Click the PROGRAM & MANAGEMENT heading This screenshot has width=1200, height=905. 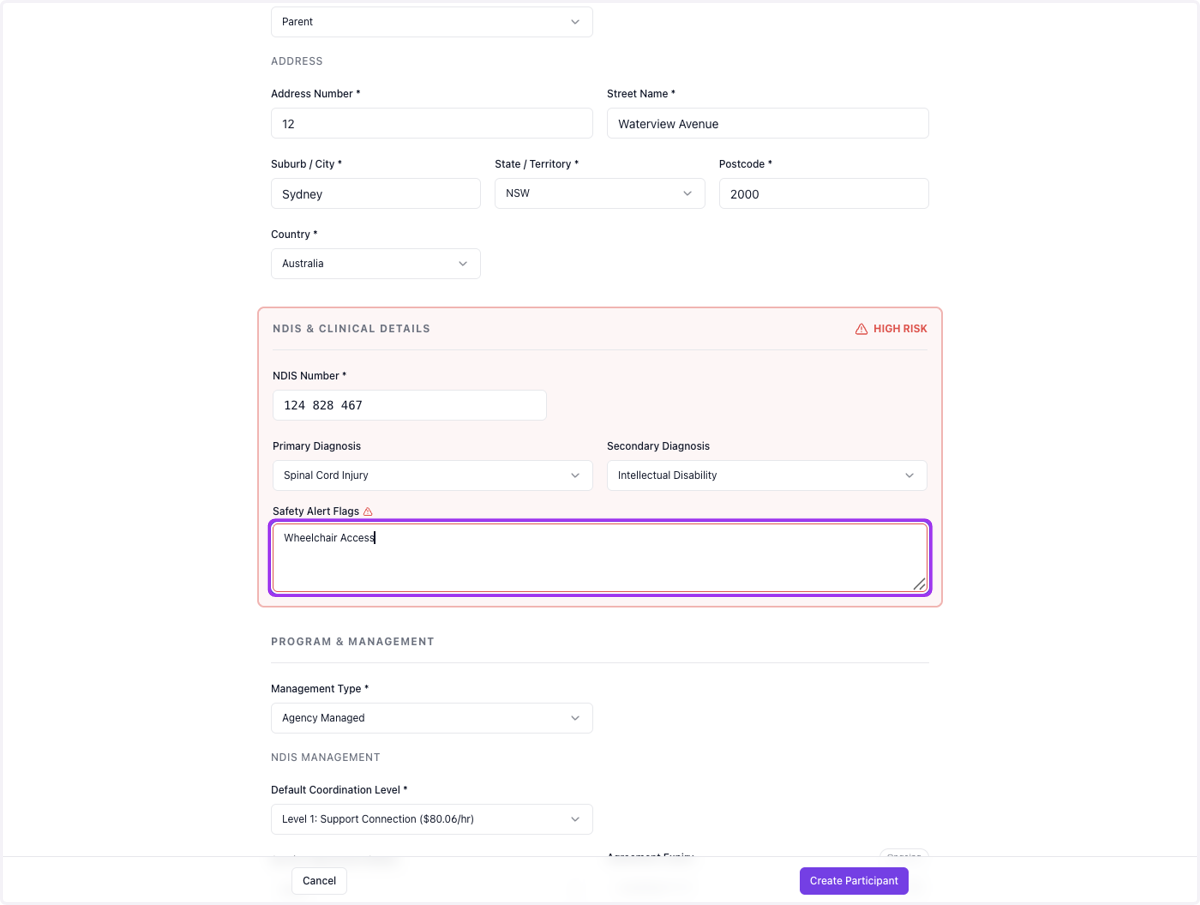pos(353,642)
